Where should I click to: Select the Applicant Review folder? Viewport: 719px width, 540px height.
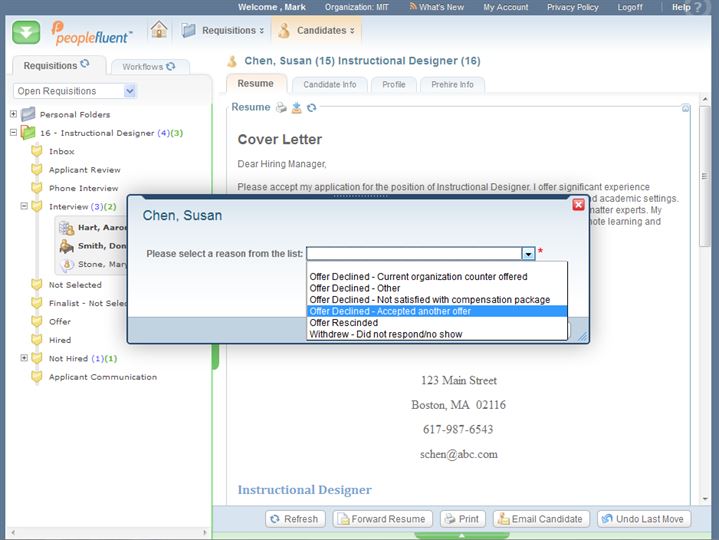(x=84, y=170)
